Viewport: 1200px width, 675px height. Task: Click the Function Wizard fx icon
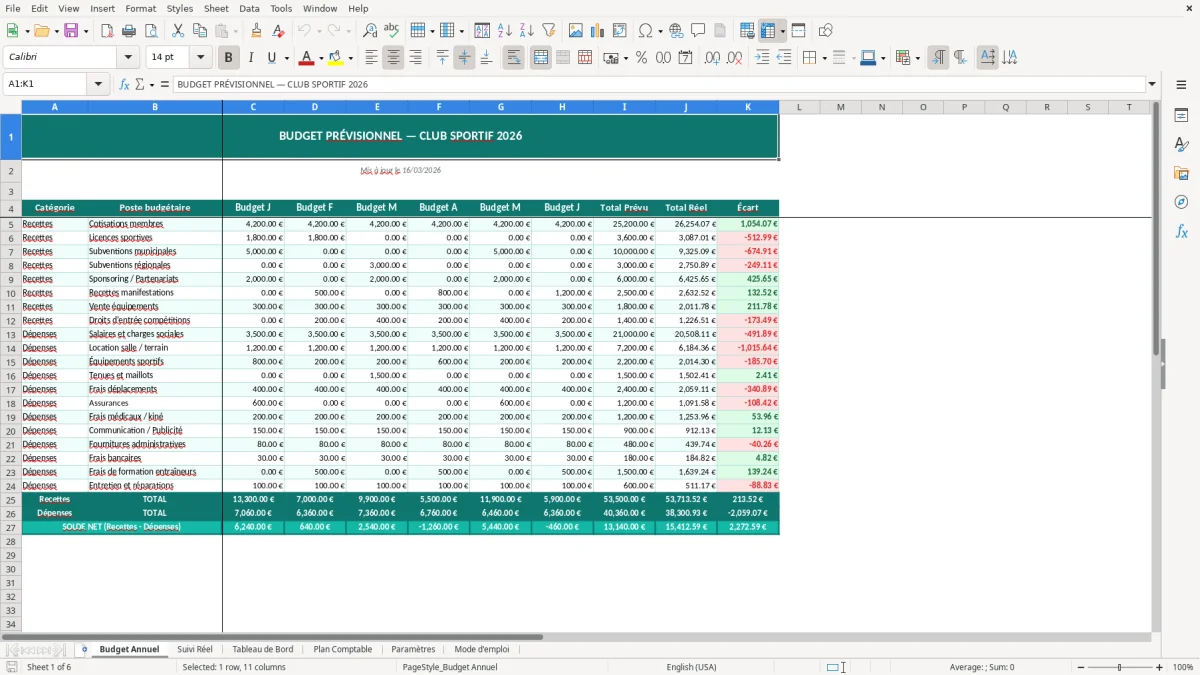click(x=125, y=84)
